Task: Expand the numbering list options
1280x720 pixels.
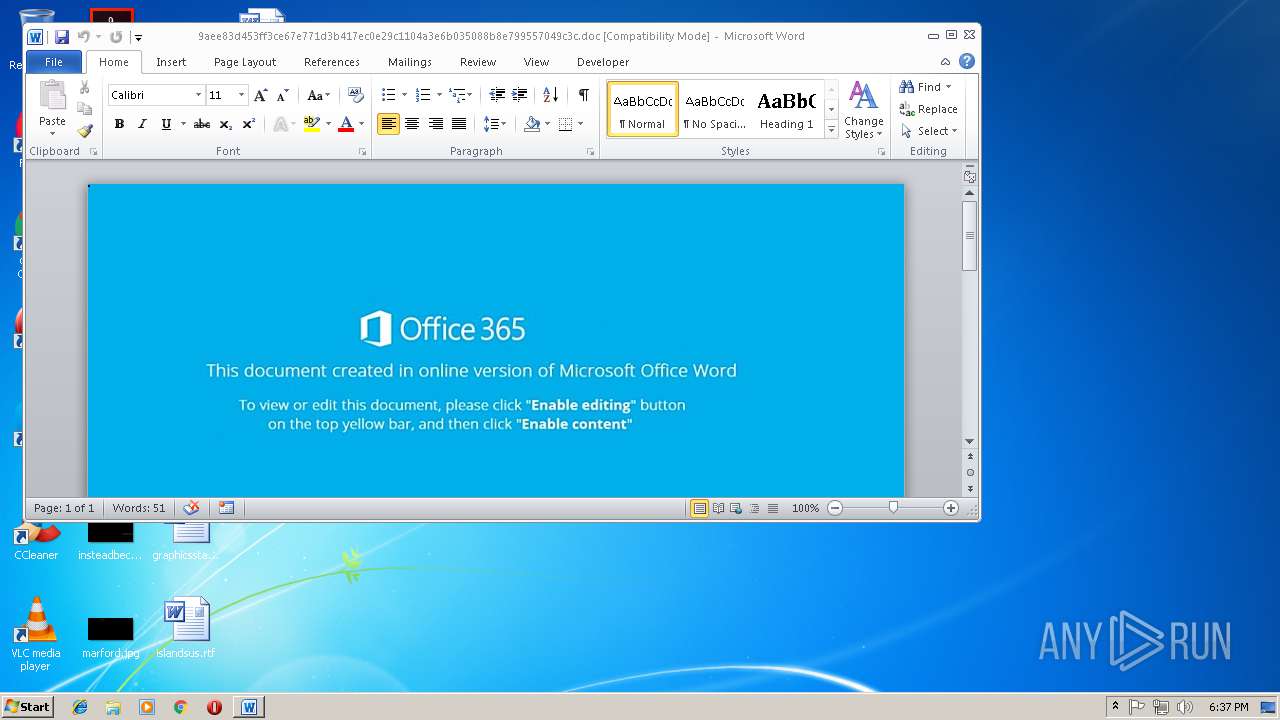Action: coord(439,95)
